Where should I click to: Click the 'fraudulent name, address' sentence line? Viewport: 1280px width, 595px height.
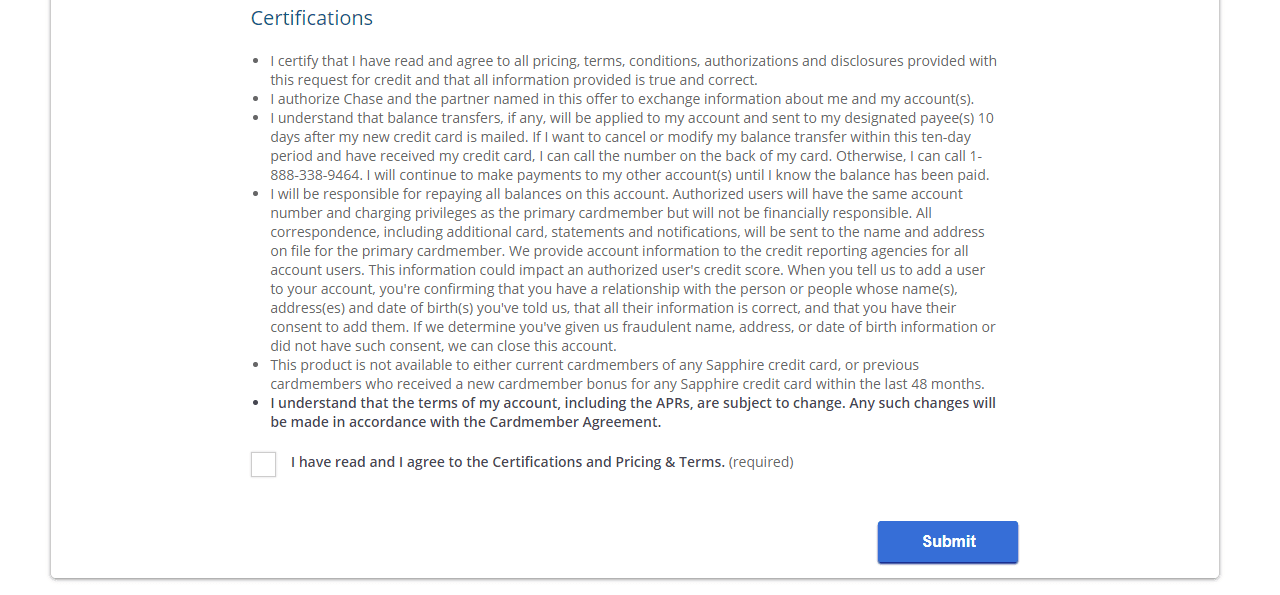point(633,327)
